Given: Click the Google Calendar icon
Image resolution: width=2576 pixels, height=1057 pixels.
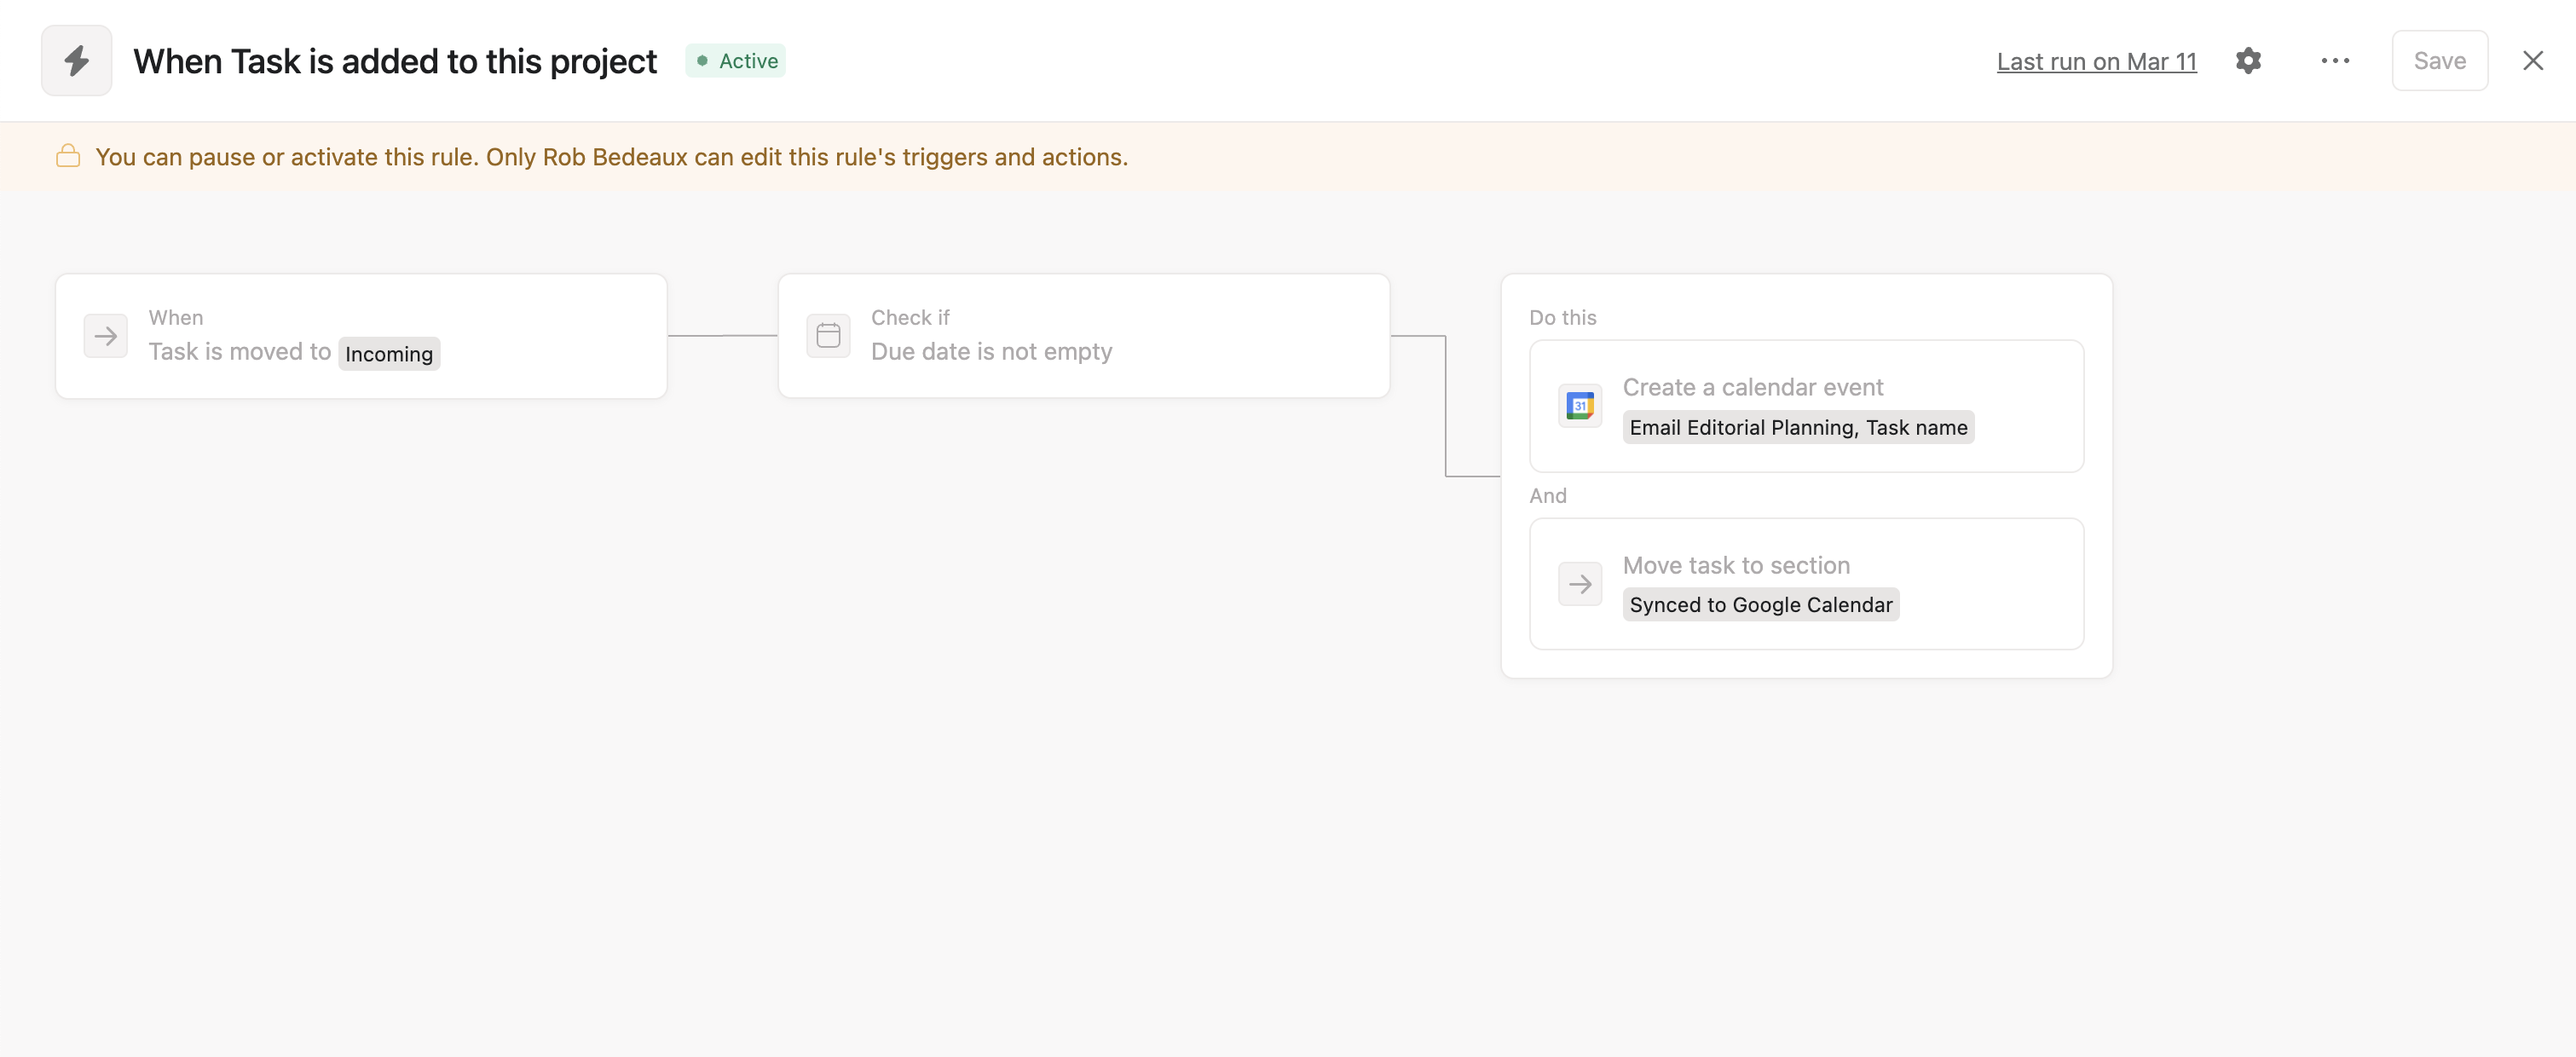Looking at the screenshot, I should pyautogui.click(x=1580, y=406).
